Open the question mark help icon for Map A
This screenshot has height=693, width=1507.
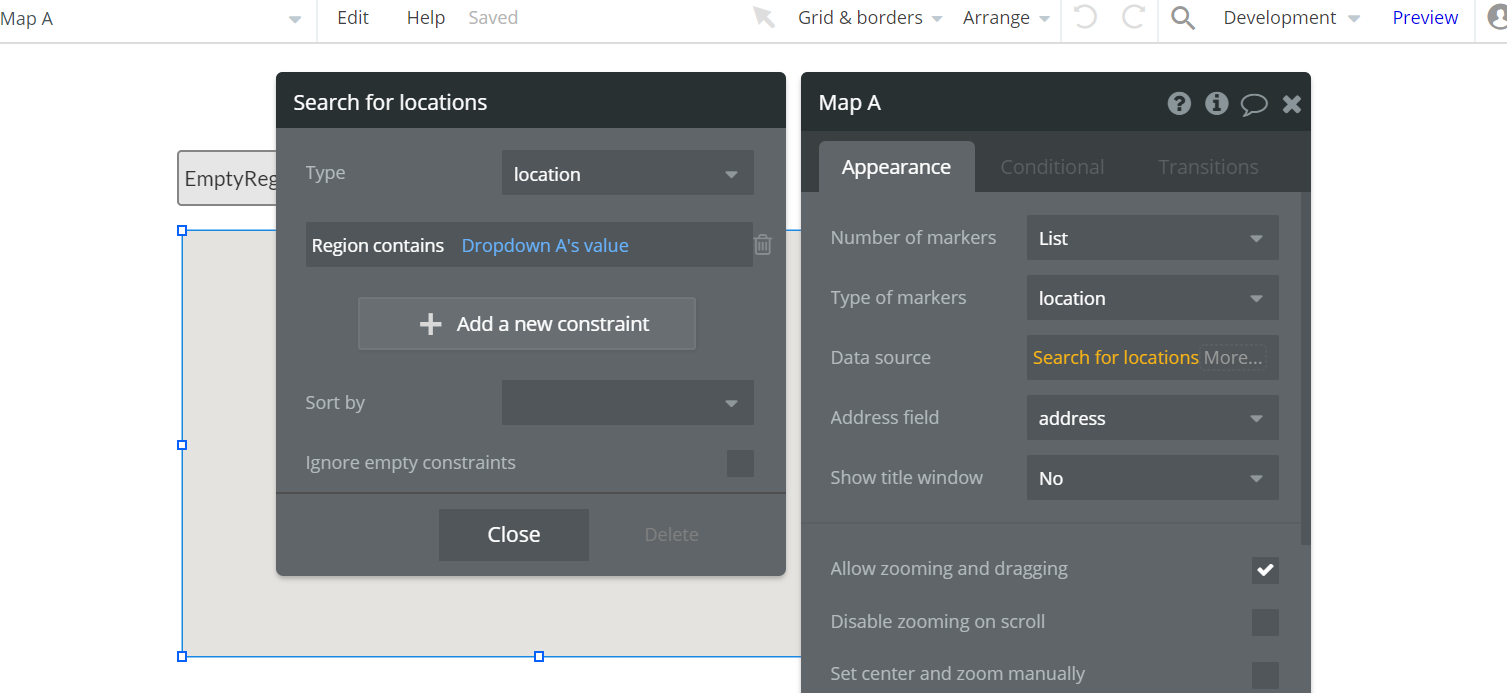pyautogui.click(x=1179, y=103)
